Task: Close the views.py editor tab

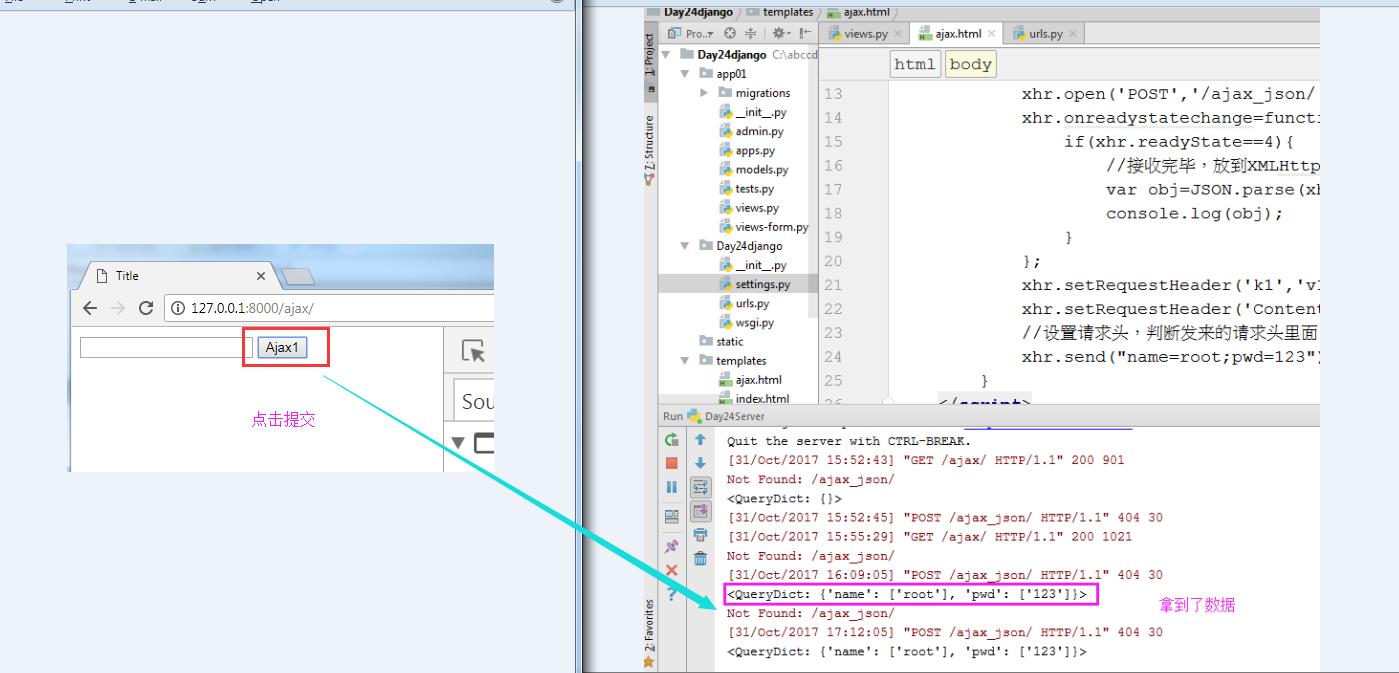Action: (897, 33)
